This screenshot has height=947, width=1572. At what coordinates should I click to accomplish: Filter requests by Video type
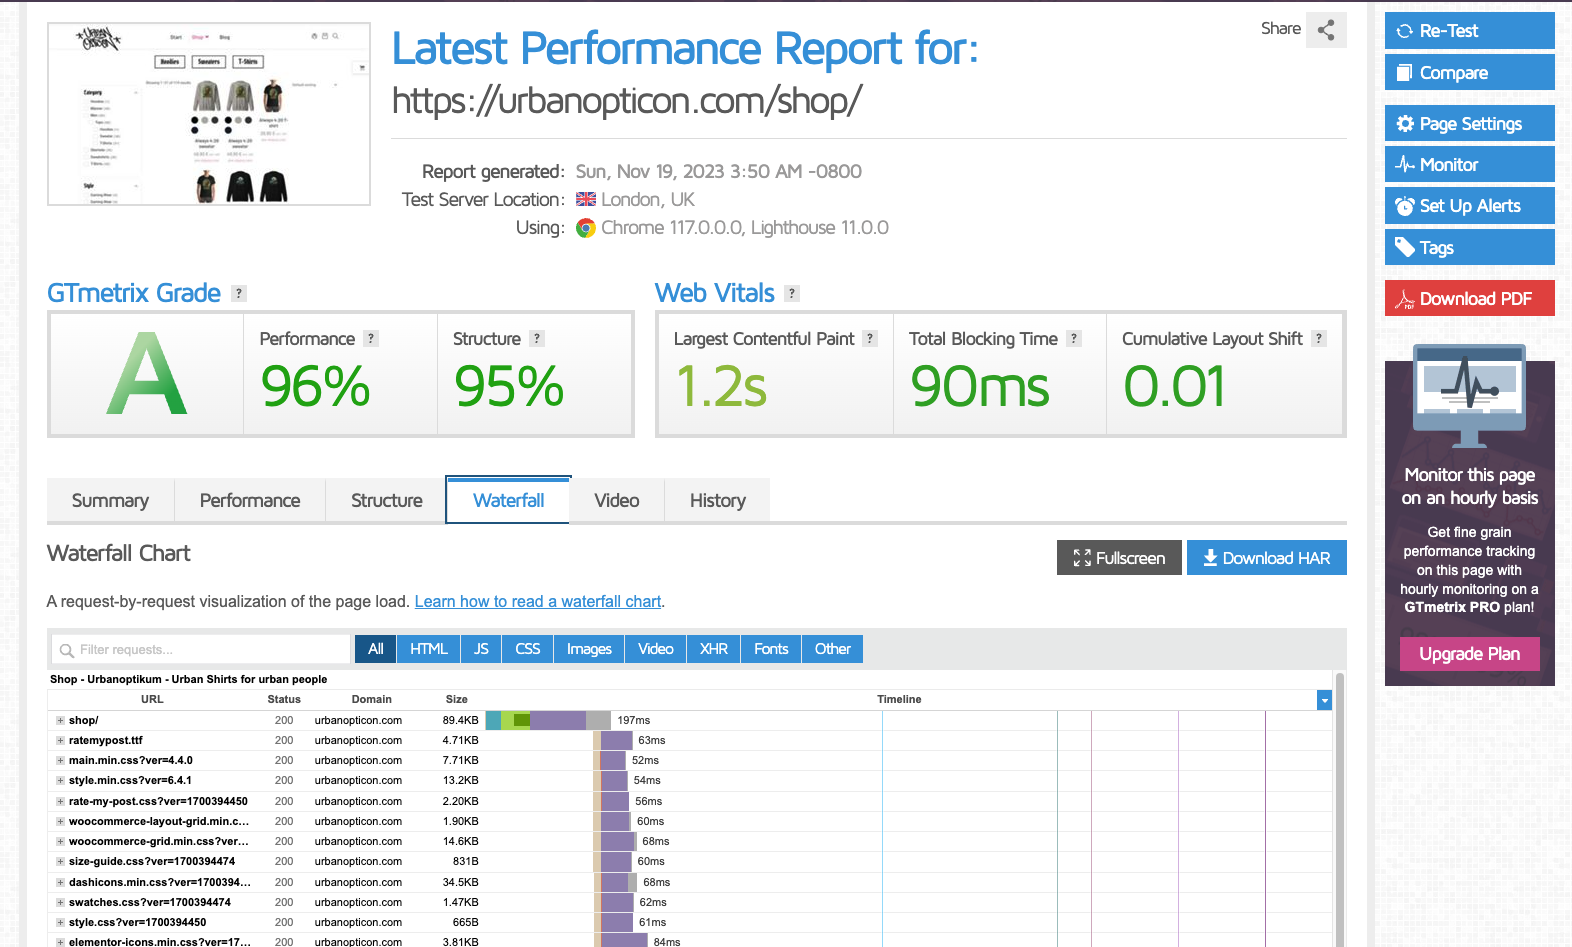coord(656,649)
